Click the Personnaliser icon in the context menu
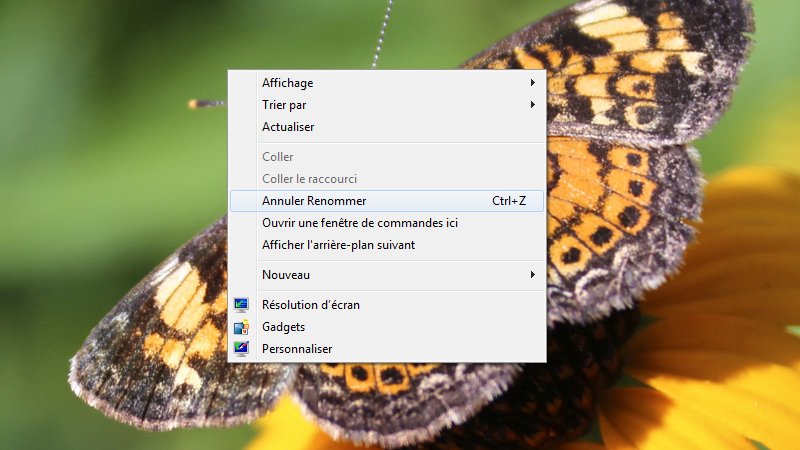This screenshot has height=450, width=800. tap(241, 348)
